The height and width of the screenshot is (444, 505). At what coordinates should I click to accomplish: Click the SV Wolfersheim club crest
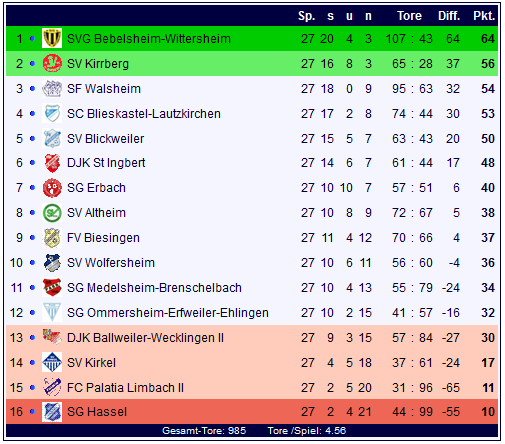(x=52, y=263)
